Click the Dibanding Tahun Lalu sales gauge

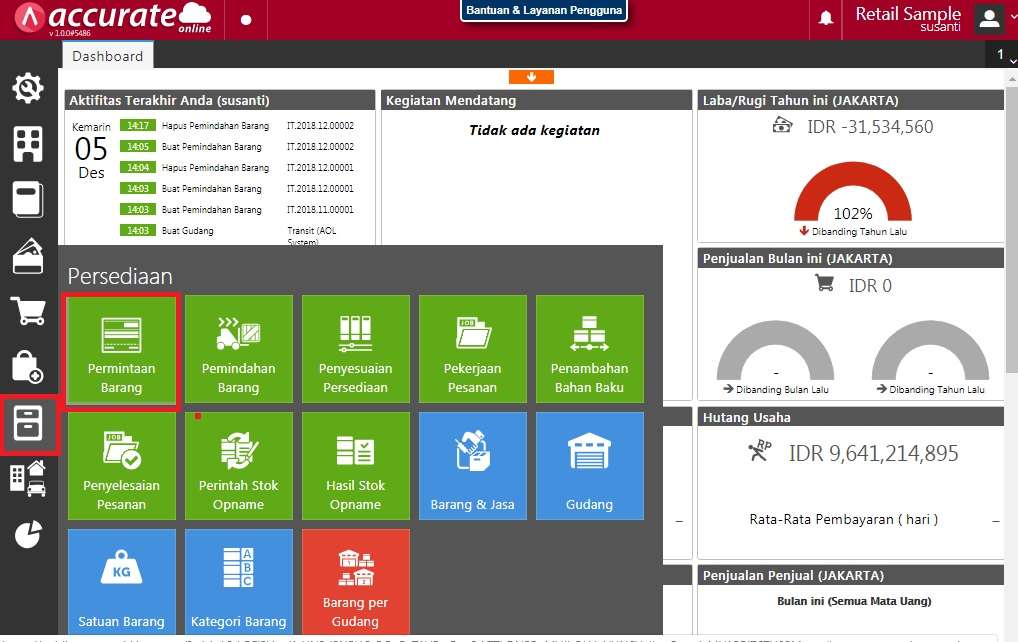(930, 351)
